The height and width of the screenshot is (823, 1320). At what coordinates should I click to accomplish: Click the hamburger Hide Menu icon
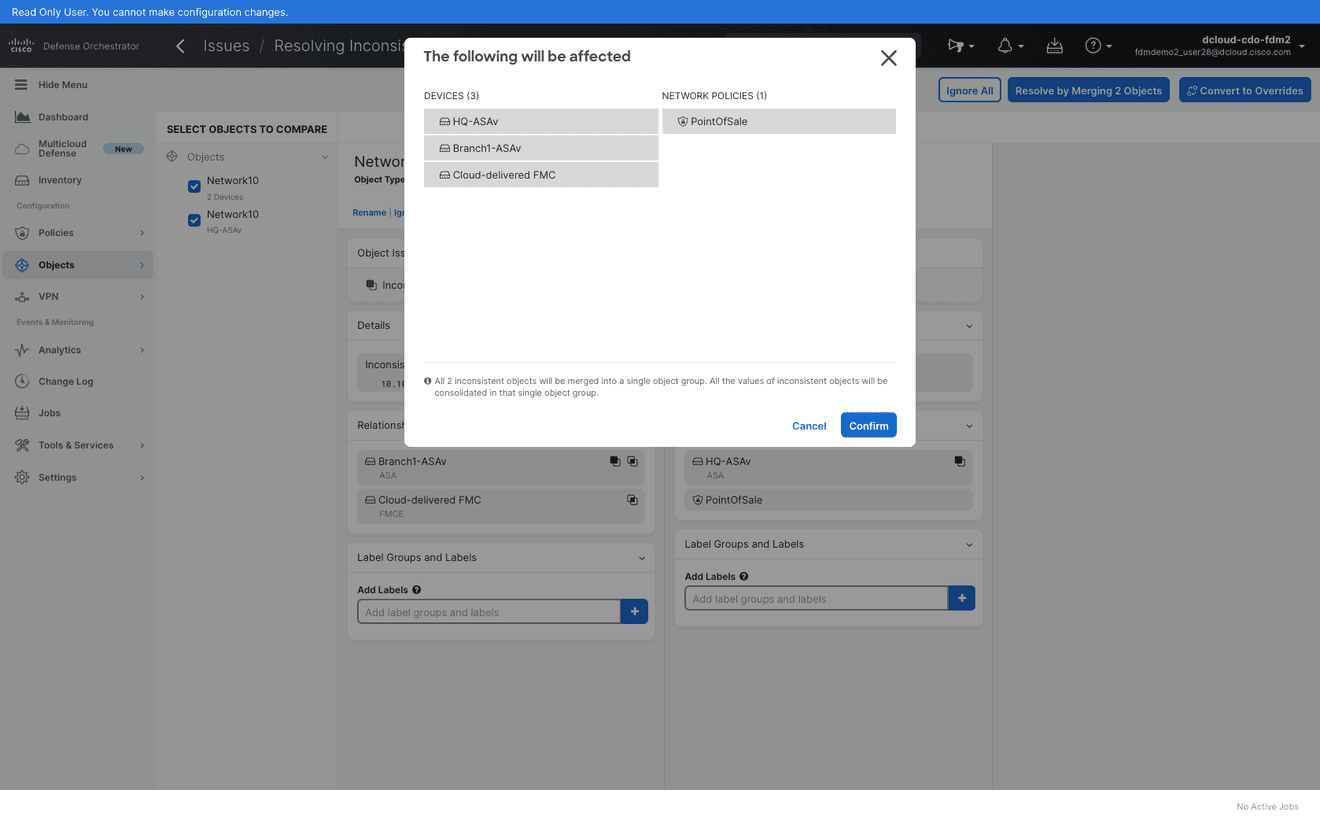tap(21, 85)
